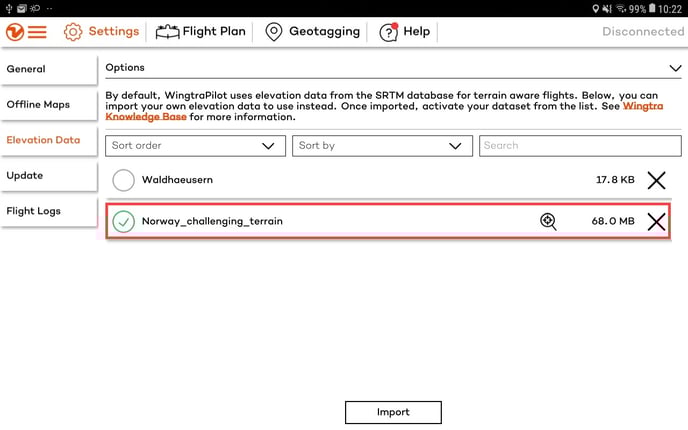Select the Waldhaeusern radio button
The height and width of the screenshot is (430, 688).
(x=123, y=180)
